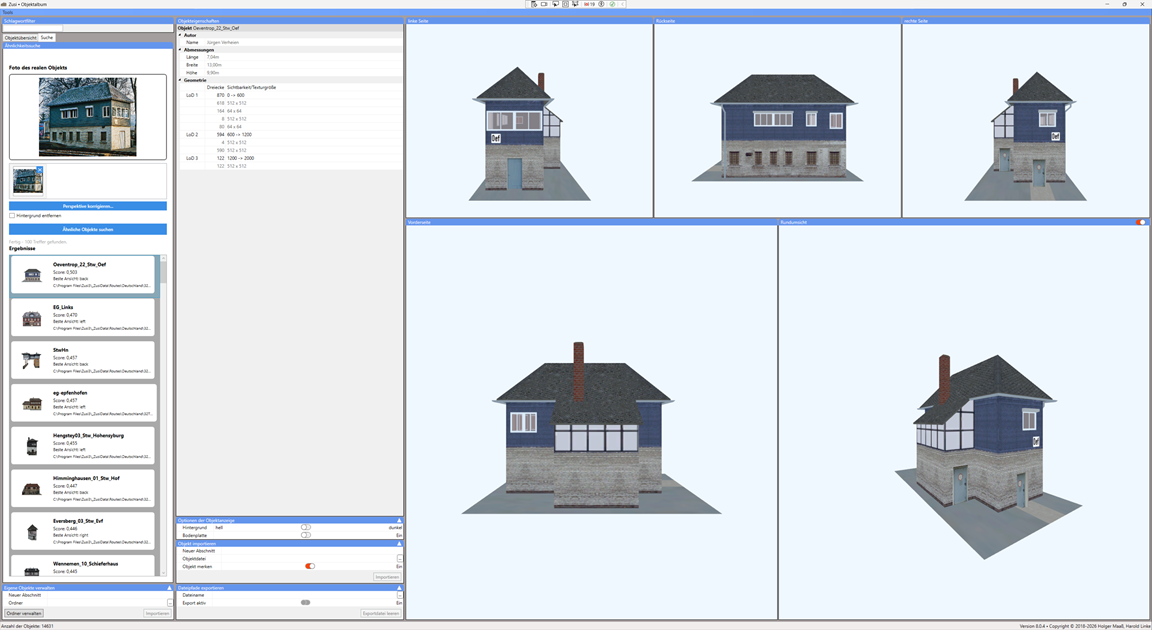
Task: Tick the Hintergrund entfernen checkbox
Action: (12, 216)
